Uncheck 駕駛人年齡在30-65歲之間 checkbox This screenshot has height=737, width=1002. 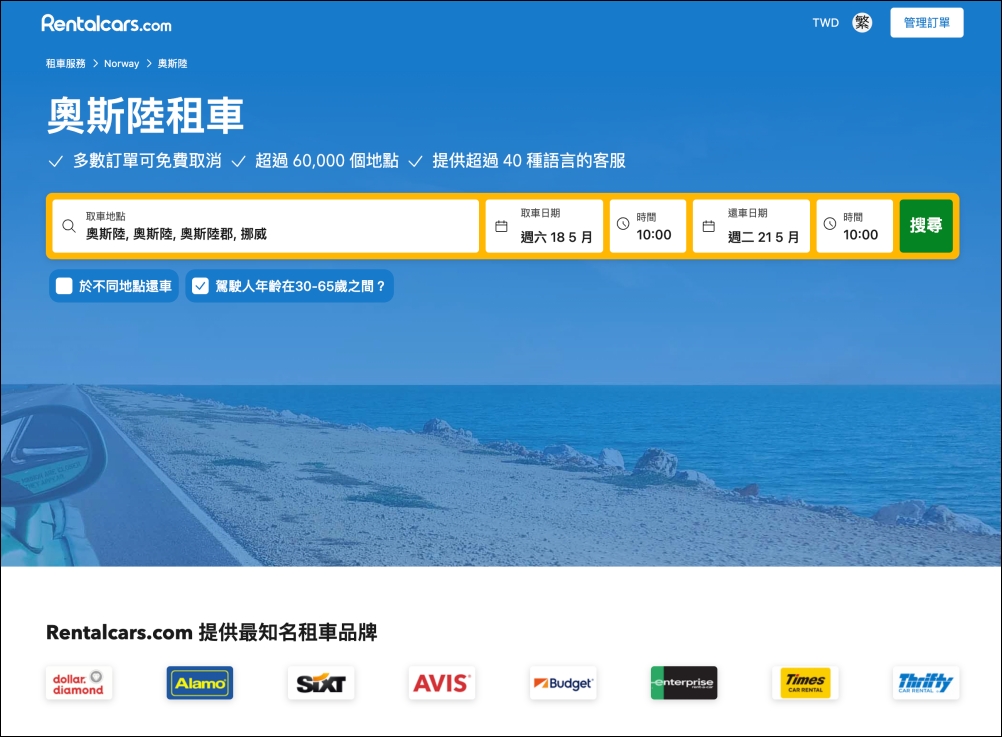(x=201, y=286)
